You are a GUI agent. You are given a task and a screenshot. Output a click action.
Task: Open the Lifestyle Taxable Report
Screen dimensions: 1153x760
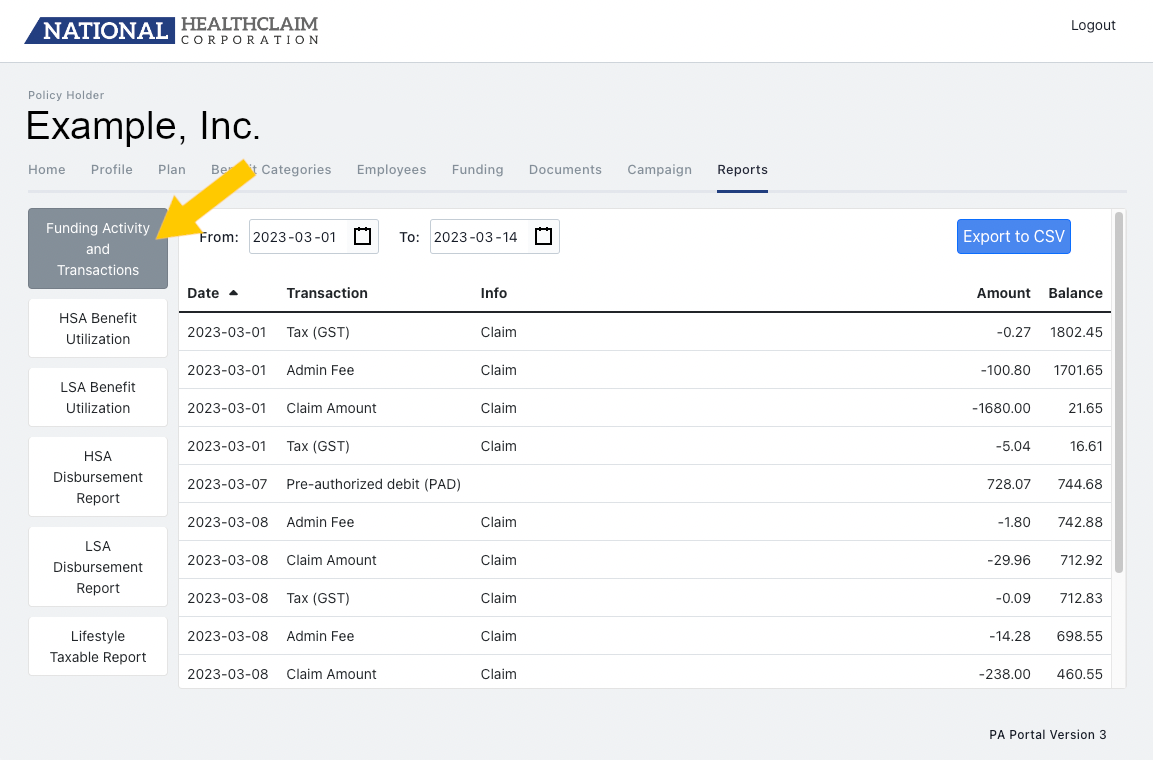pyautogui.click(x=98, y=647)
